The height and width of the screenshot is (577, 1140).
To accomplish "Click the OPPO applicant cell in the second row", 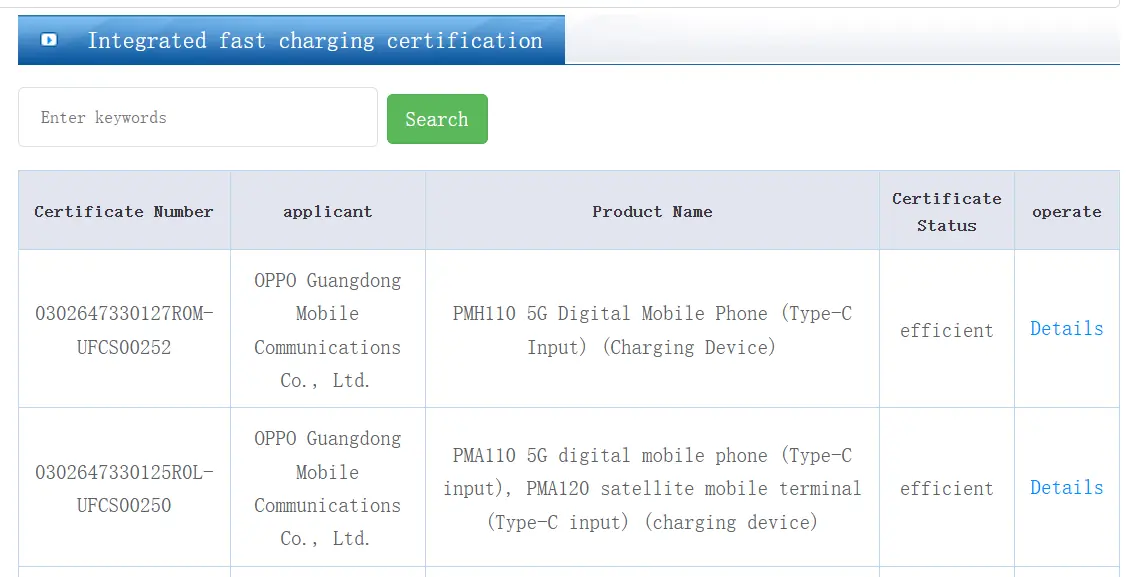I will point(328,488).
